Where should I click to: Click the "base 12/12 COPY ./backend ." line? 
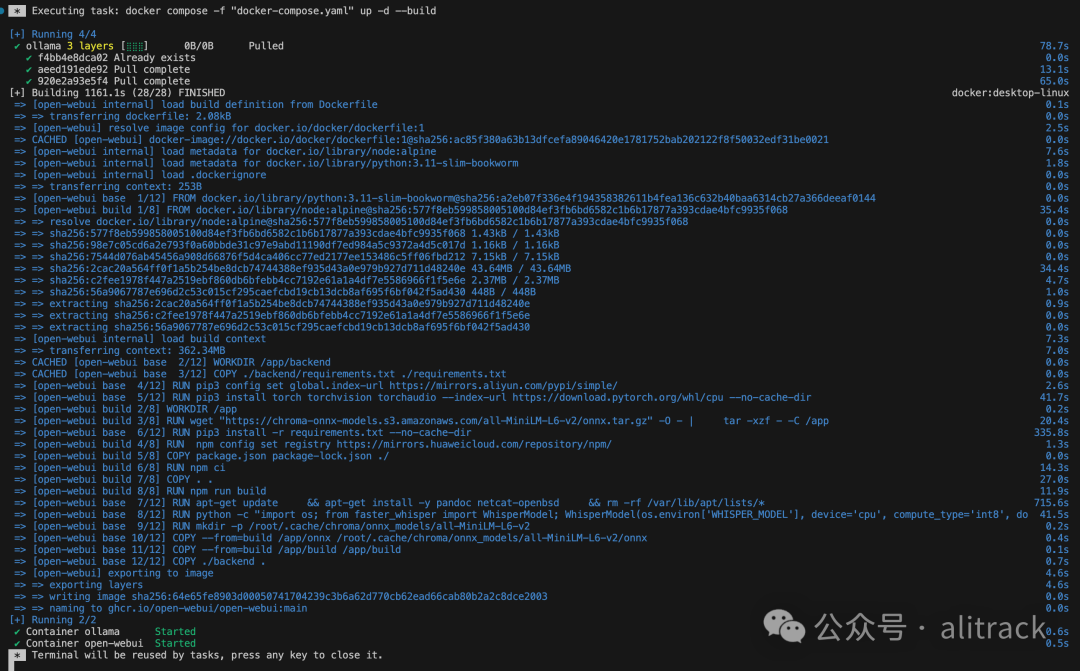click(140, 561)
